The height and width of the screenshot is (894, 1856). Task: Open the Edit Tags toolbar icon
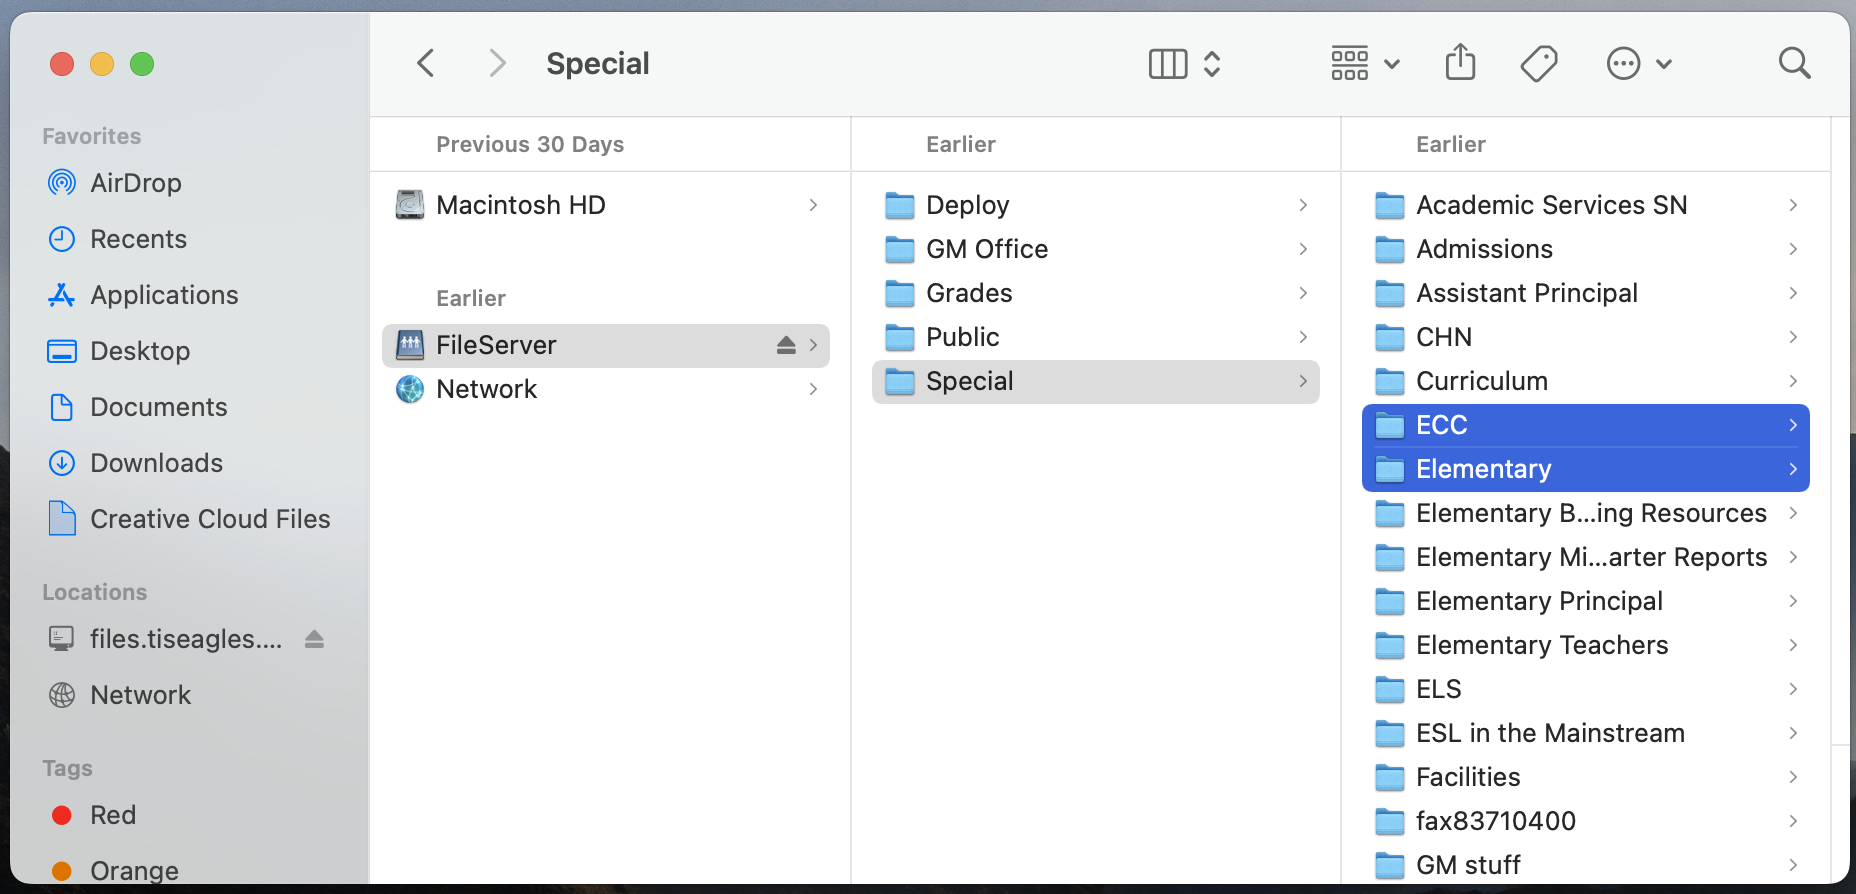tap(1538, 64)
